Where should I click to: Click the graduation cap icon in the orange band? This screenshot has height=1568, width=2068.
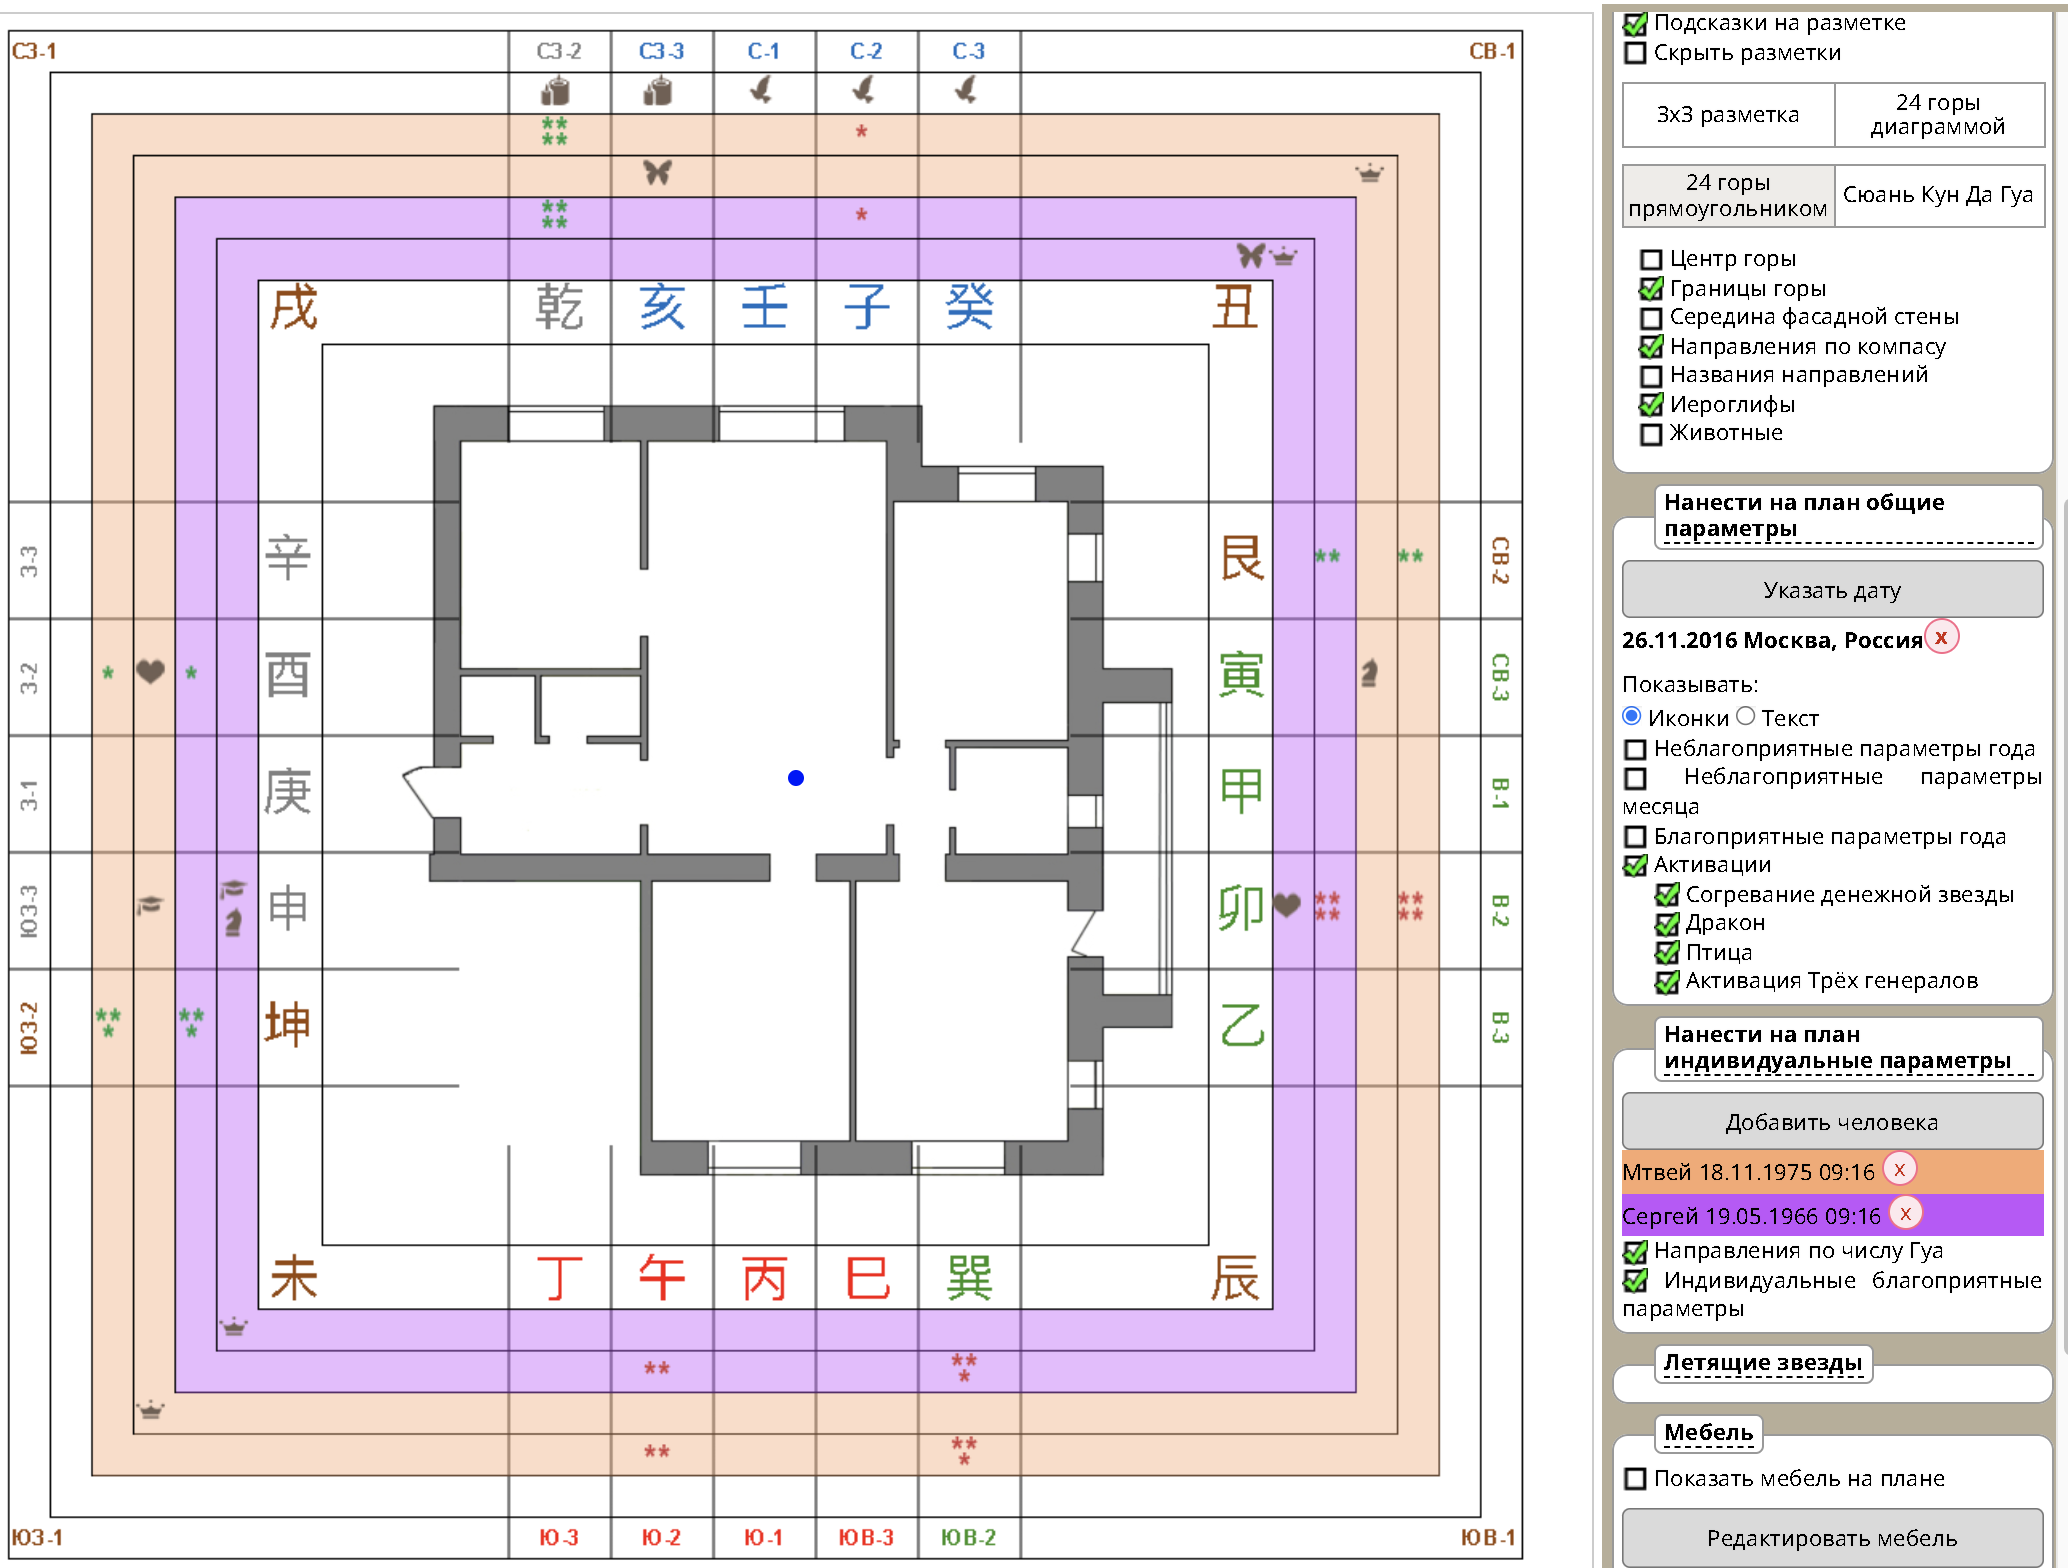149,905
